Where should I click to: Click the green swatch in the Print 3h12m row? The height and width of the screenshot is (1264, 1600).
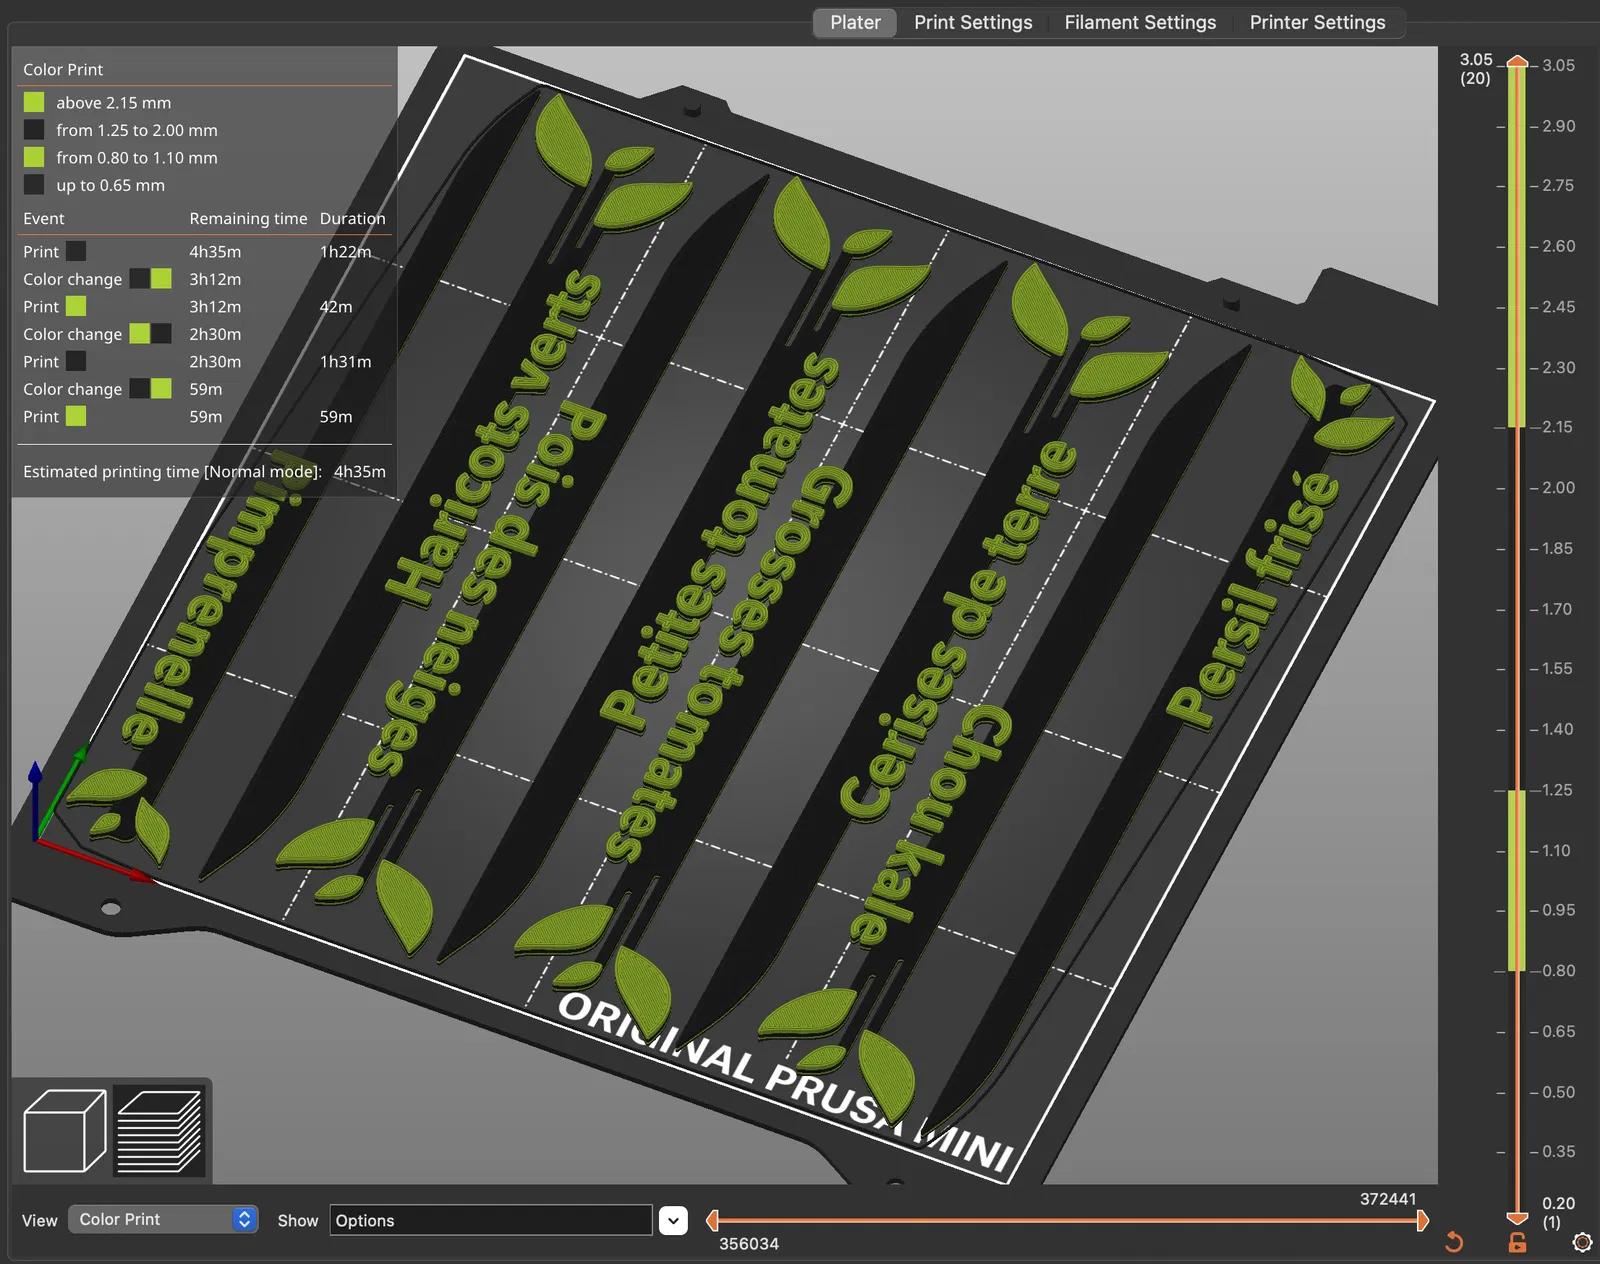76,306
